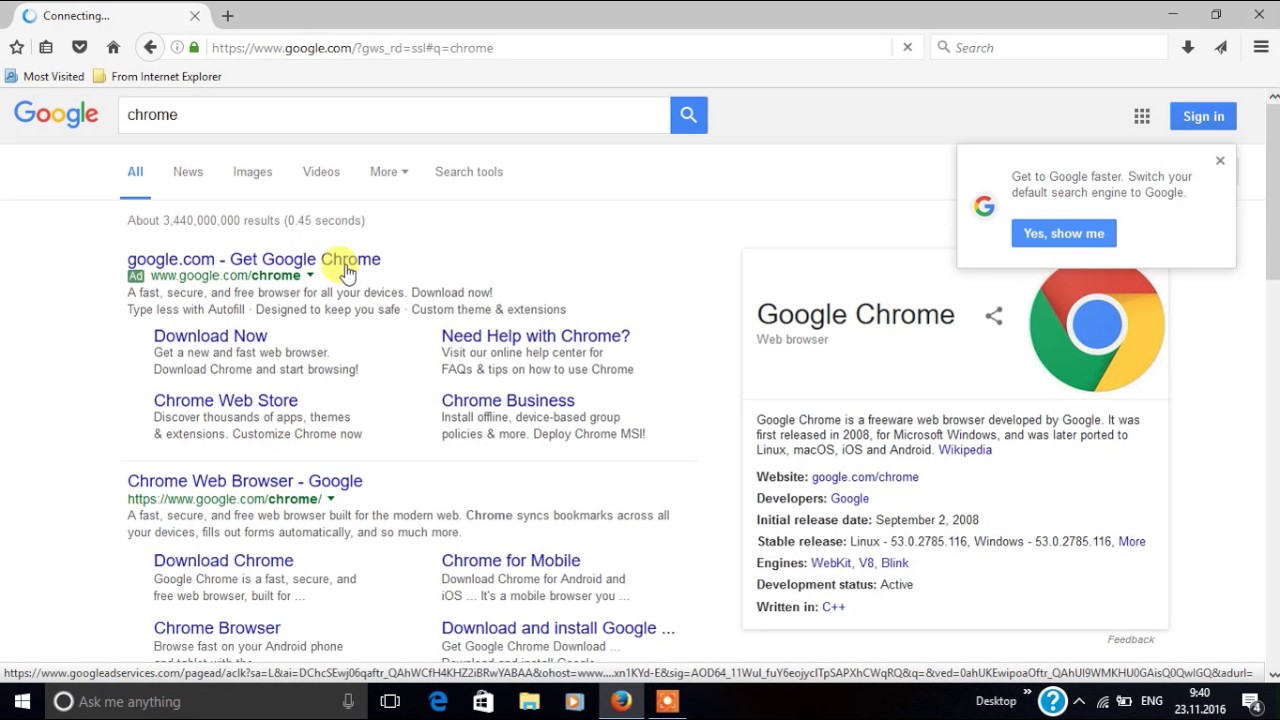Show site info icon in address bar
The image size is (1280, 720).
[x=177, y=47]
